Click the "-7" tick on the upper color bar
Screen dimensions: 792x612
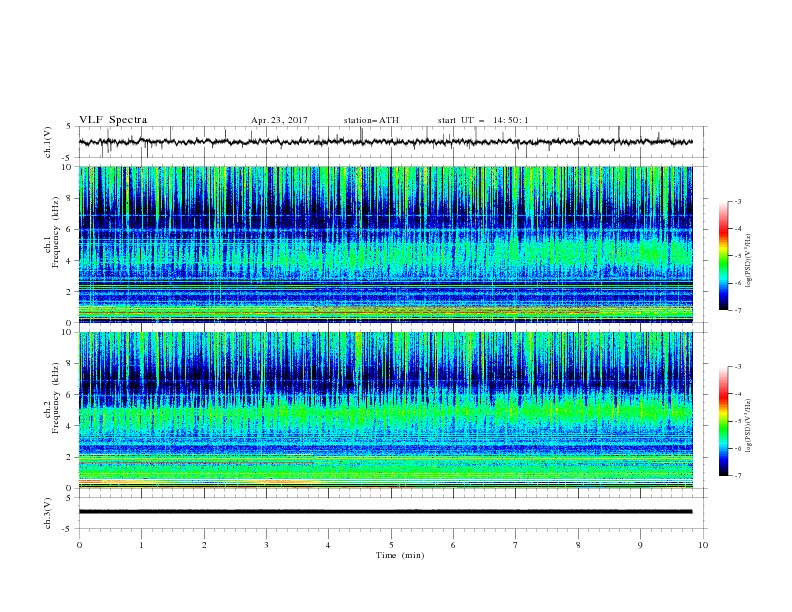coord(737,310)
